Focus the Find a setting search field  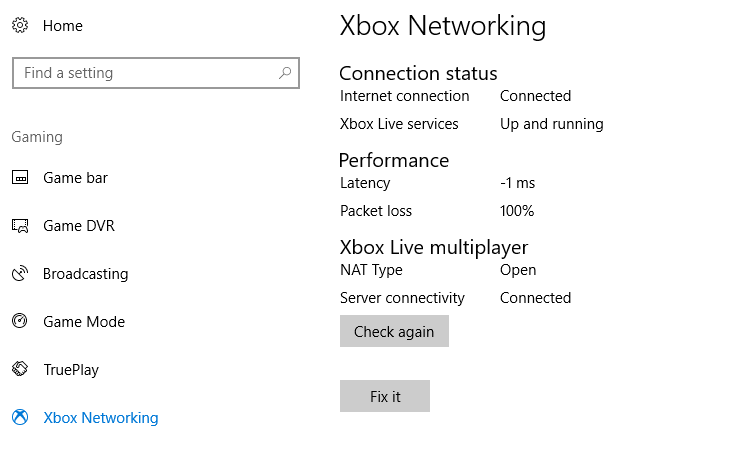click(x=156, y=73)
